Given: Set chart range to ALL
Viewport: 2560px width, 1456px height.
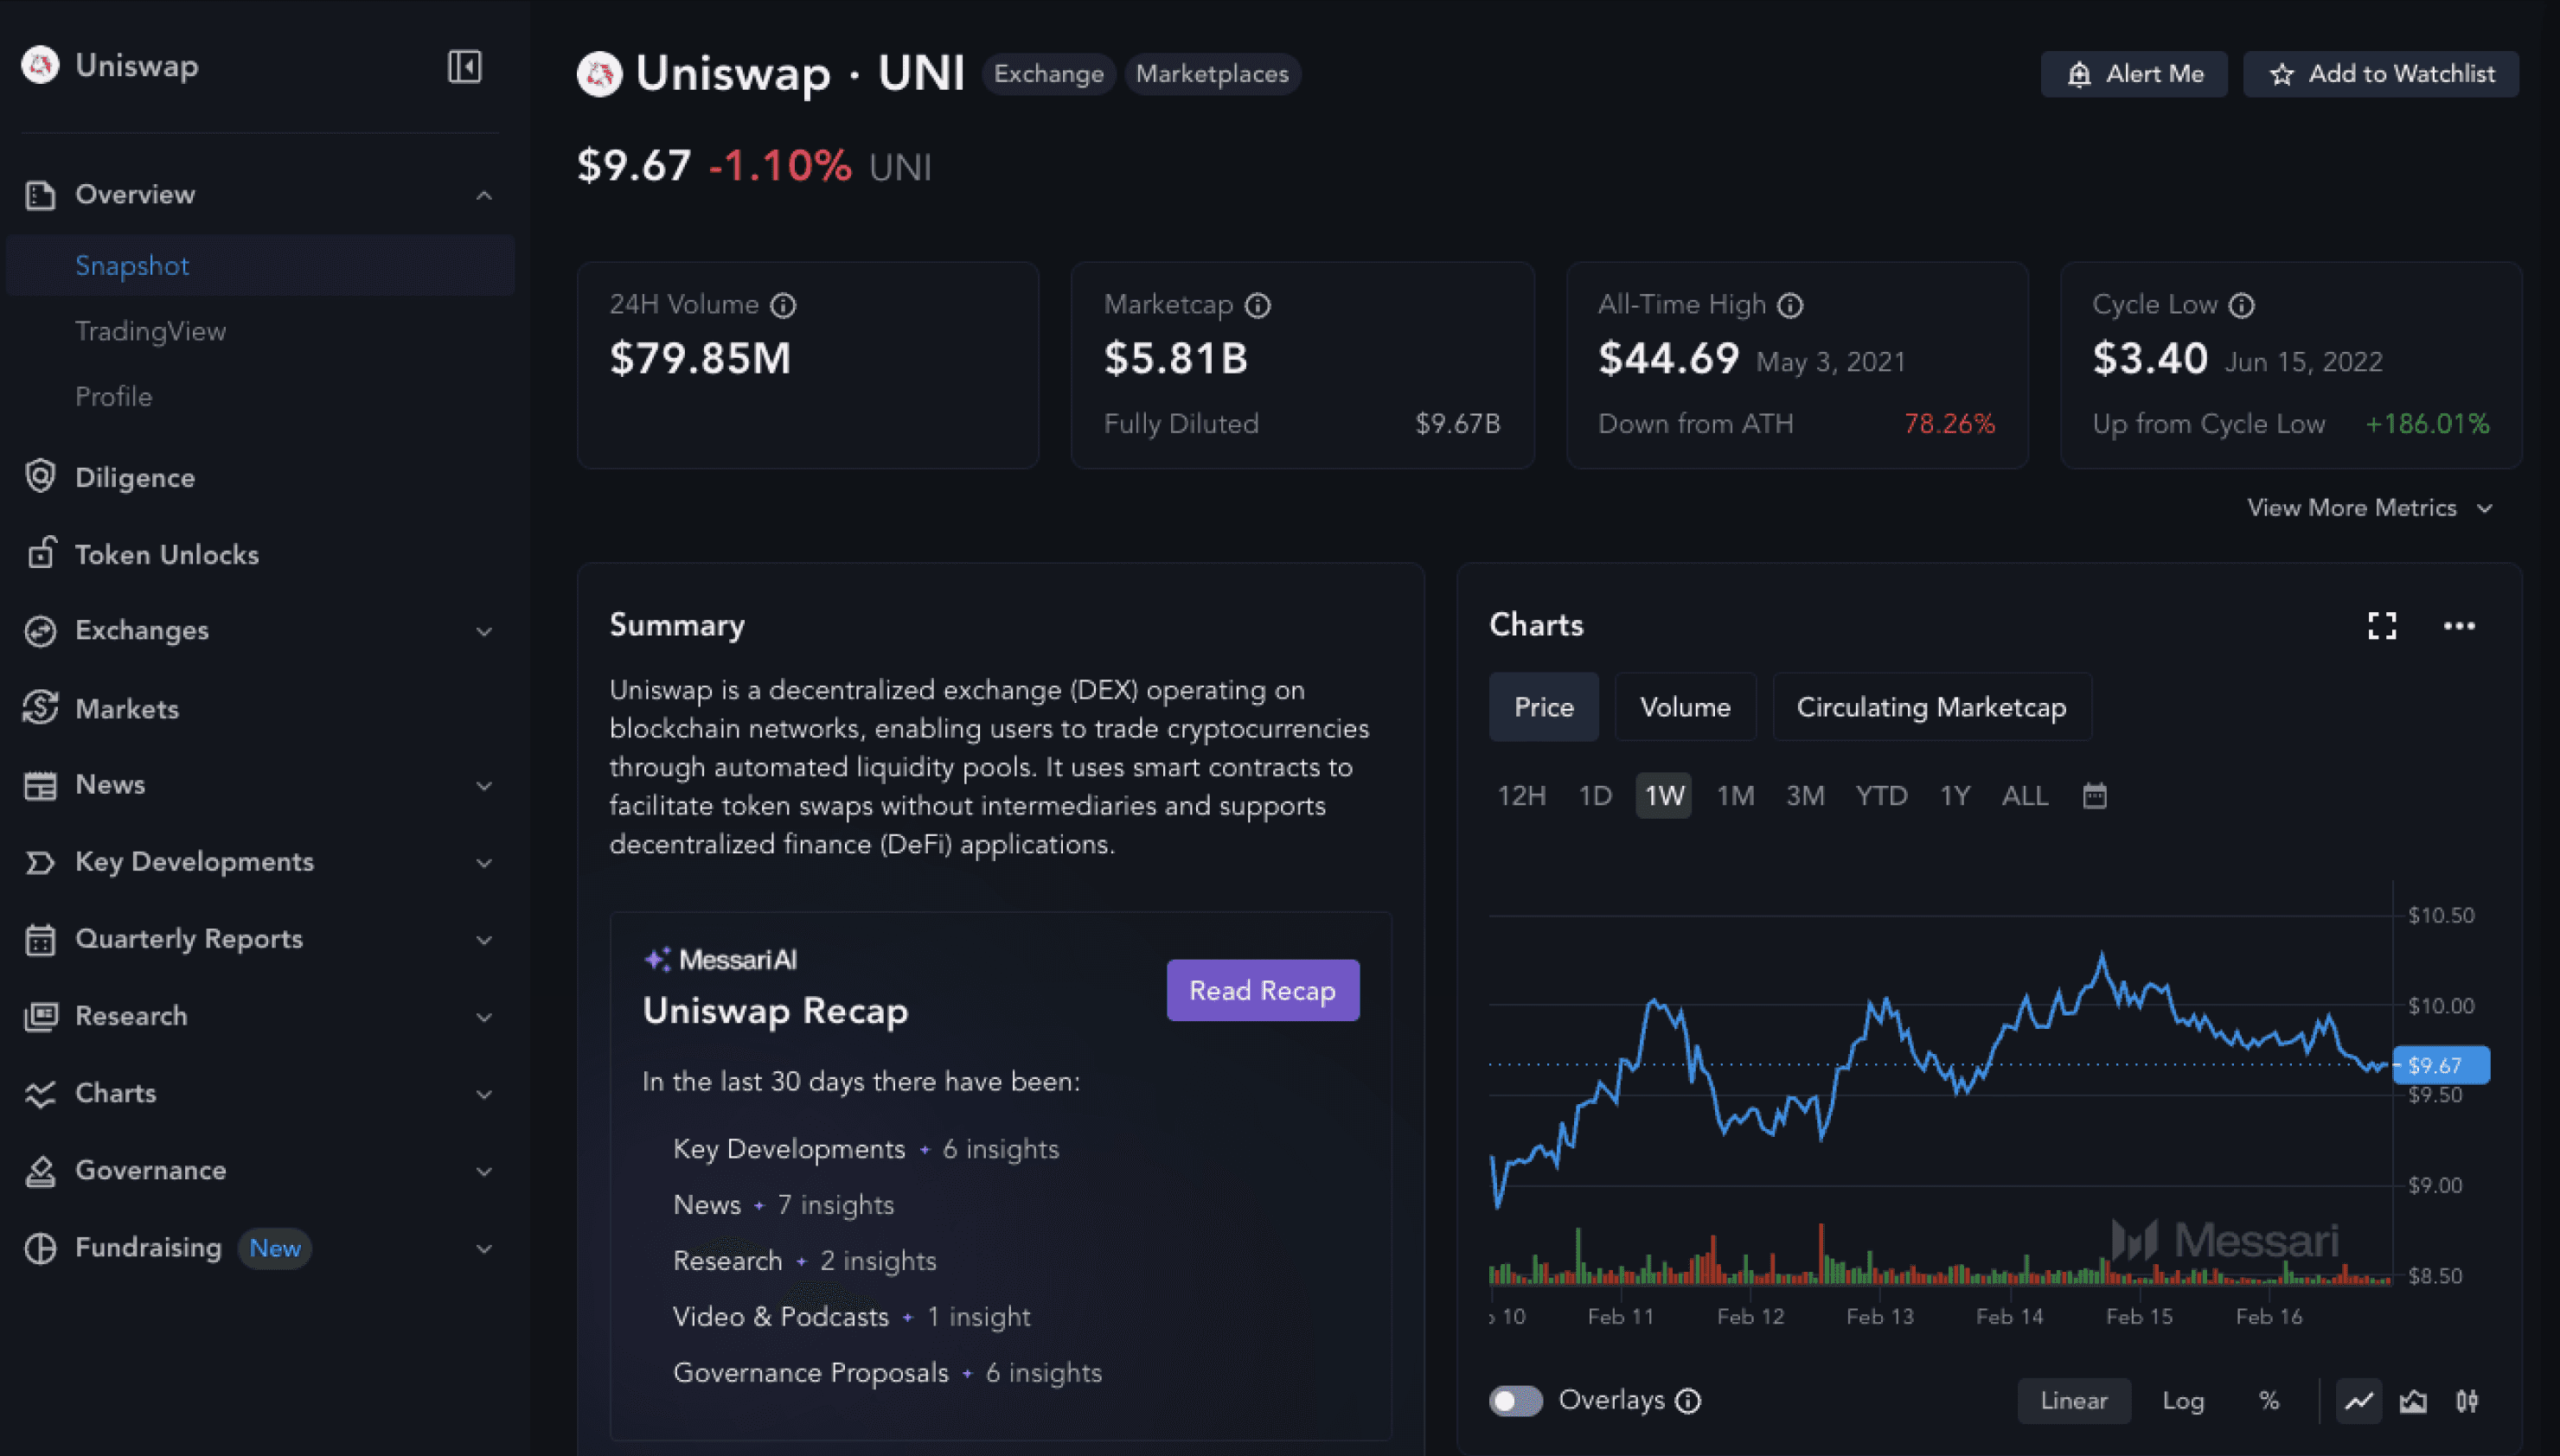Looking at the screenshot, I should (2025, 796).
